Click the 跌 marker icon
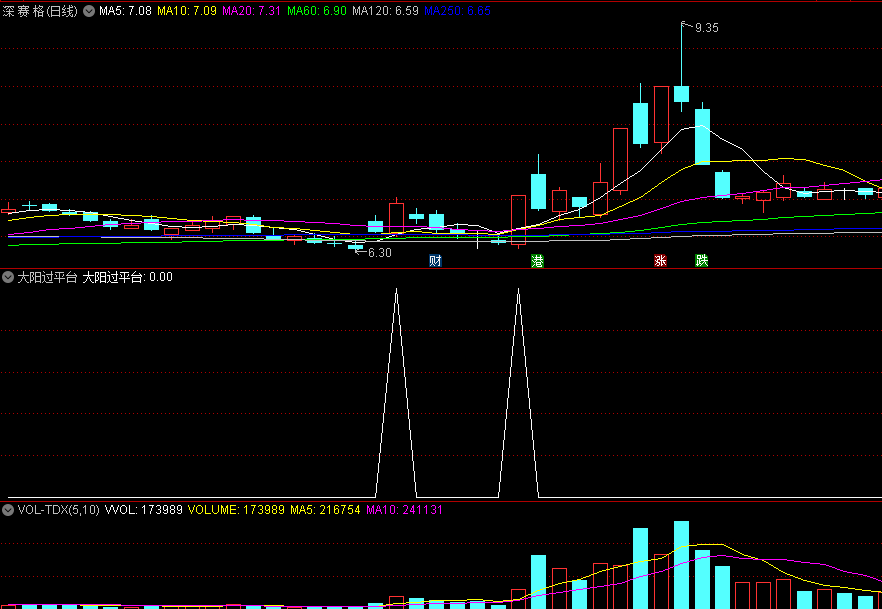This screenshot has height=609, width=882. point(701,261)
